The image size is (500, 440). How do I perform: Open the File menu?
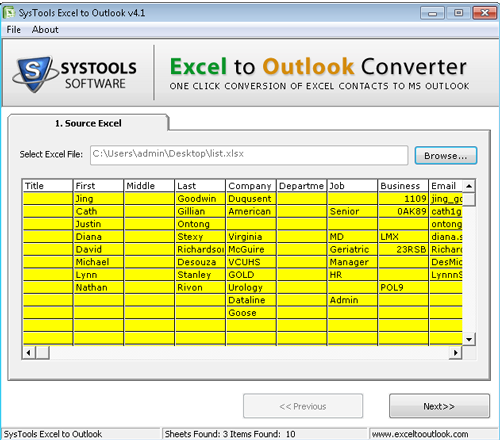[x=14, y=30]
